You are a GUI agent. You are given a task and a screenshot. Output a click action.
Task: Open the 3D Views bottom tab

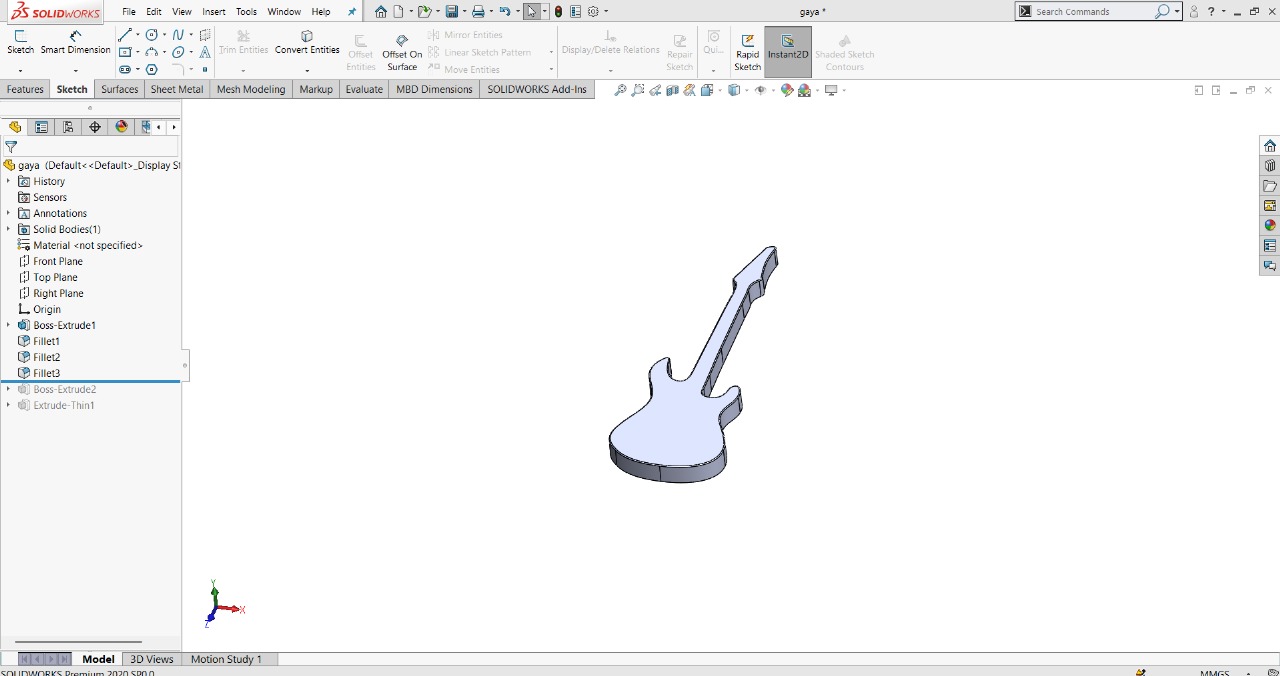point(152,659)
